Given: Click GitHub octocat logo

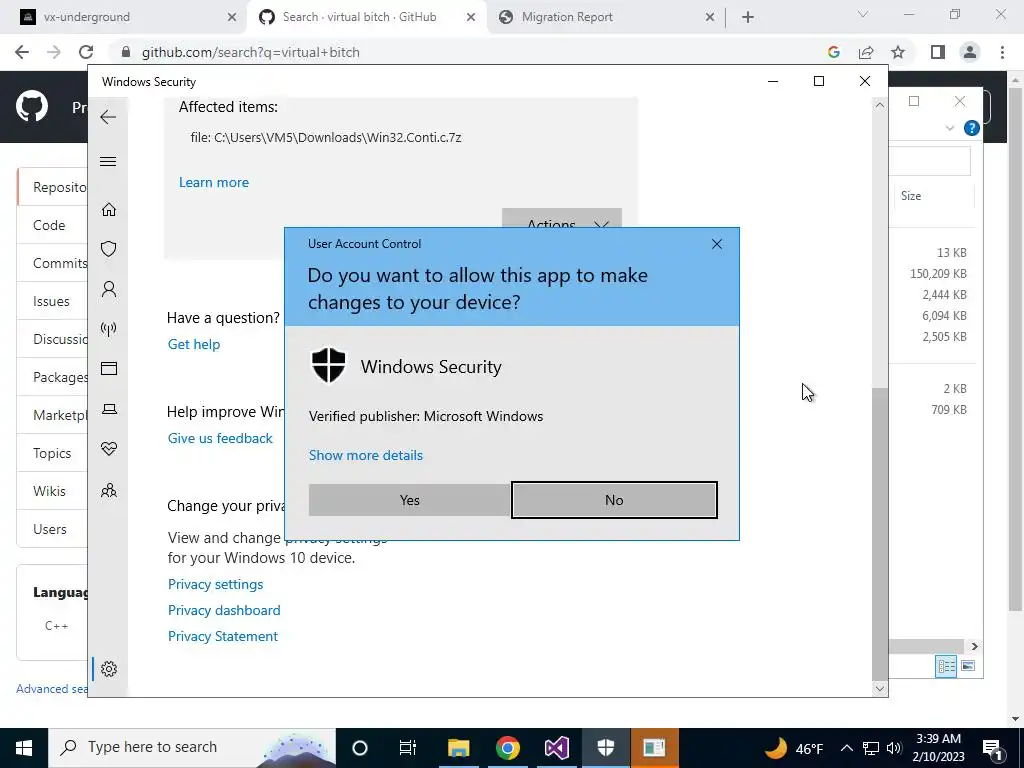Looking at the screenshot, I should coord(31,106).
